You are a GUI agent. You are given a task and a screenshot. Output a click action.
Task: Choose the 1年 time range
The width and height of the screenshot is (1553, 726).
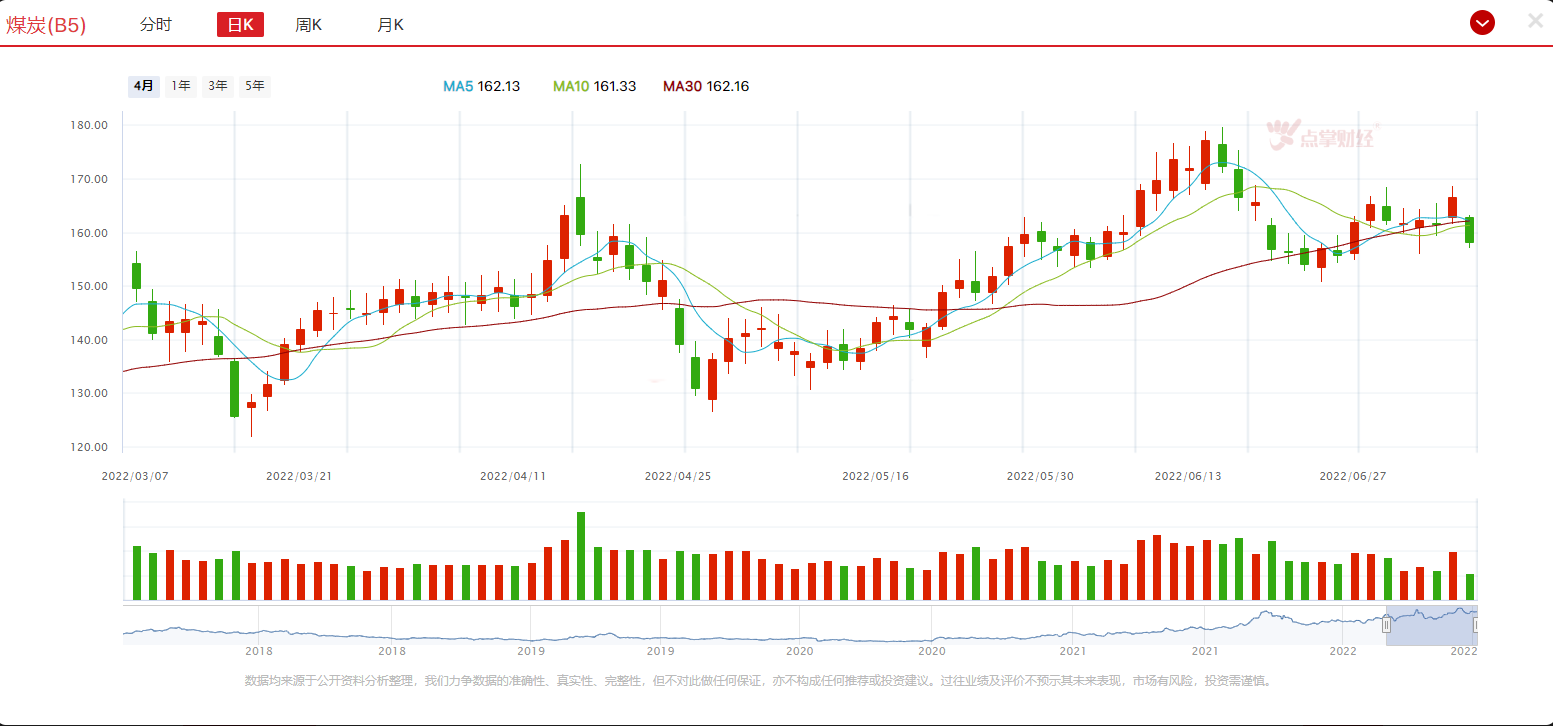point(181,86)
